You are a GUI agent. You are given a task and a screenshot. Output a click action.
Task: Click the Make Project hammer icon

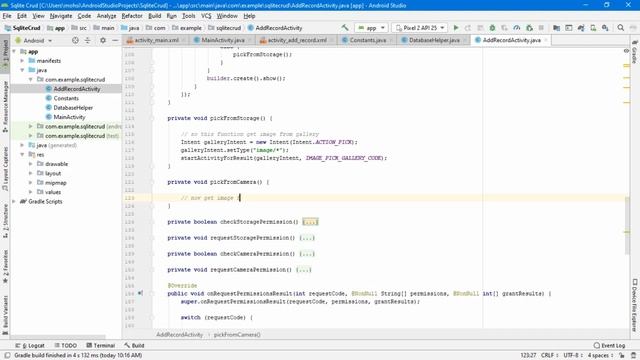pyautogui.click(x=345, y=28)
